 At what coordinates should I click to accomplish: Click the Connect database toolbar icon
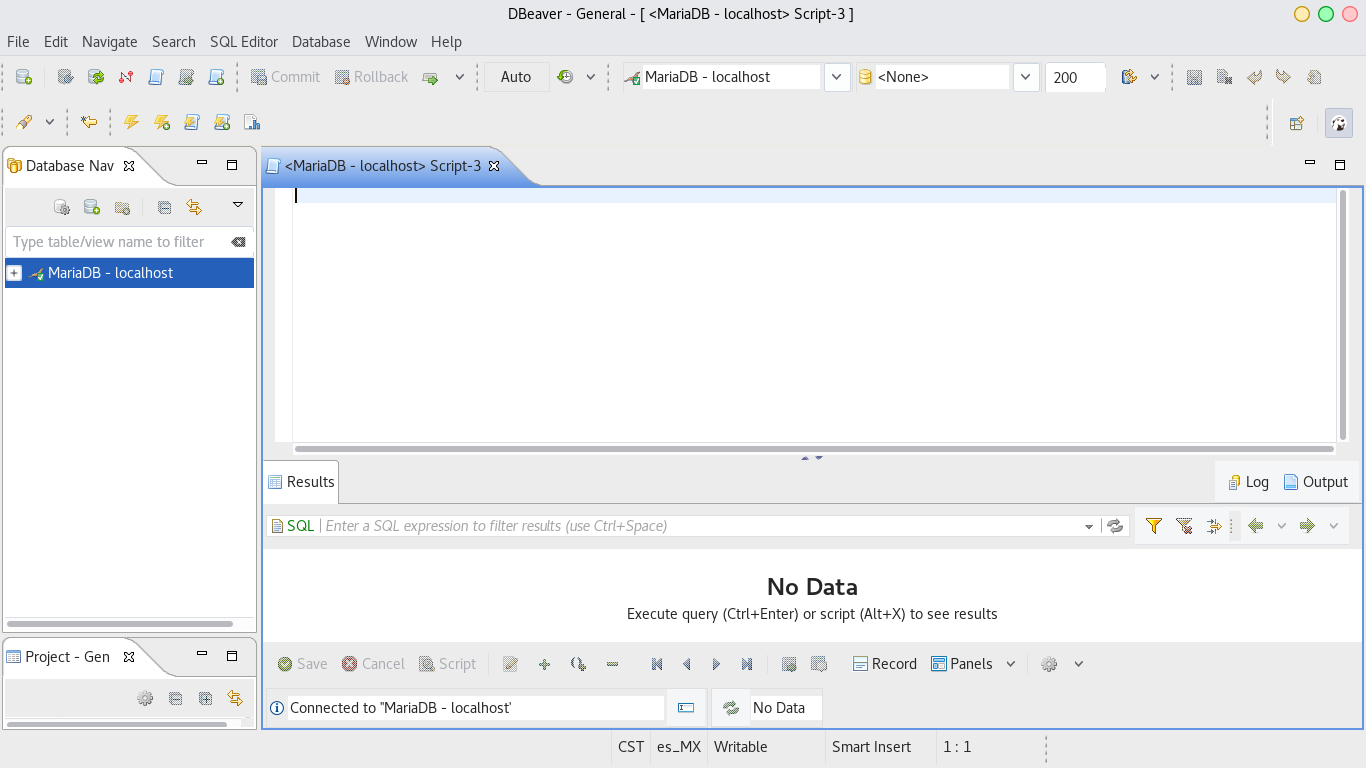click(x=66, y=77)
